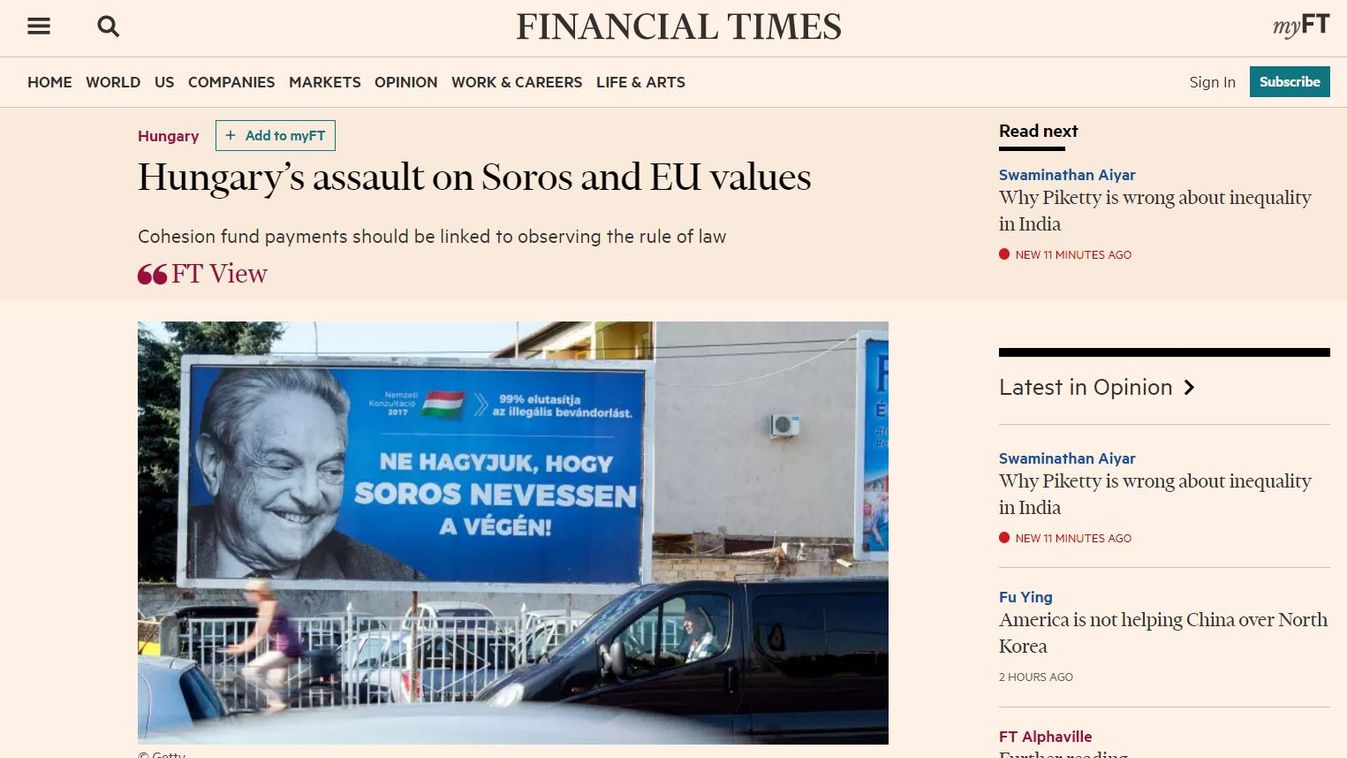Toggle Add to myFT for Hungary
The image size is (1347, 758).
point(275,136)
